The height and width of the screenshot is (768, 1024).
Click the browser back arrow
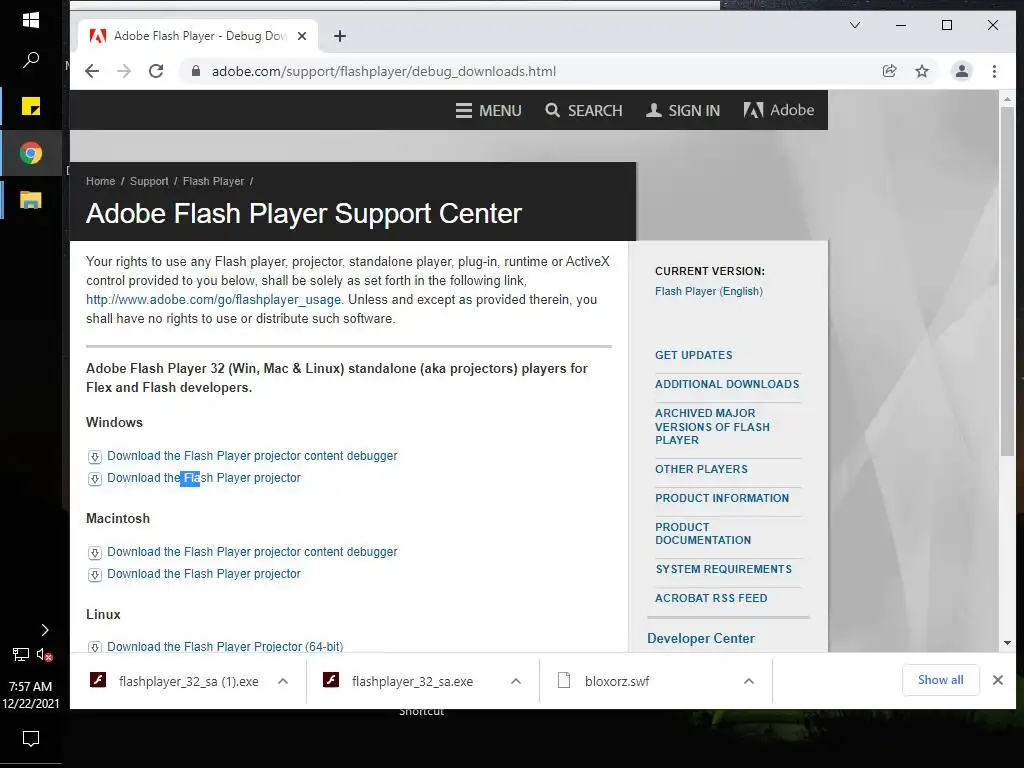(92, 71)
